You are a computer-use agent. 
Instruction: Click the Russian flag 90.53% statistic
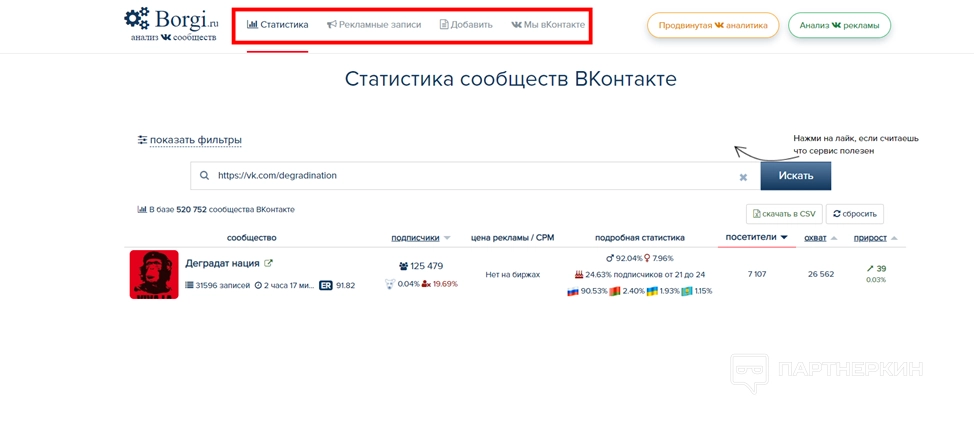point(587,291)
